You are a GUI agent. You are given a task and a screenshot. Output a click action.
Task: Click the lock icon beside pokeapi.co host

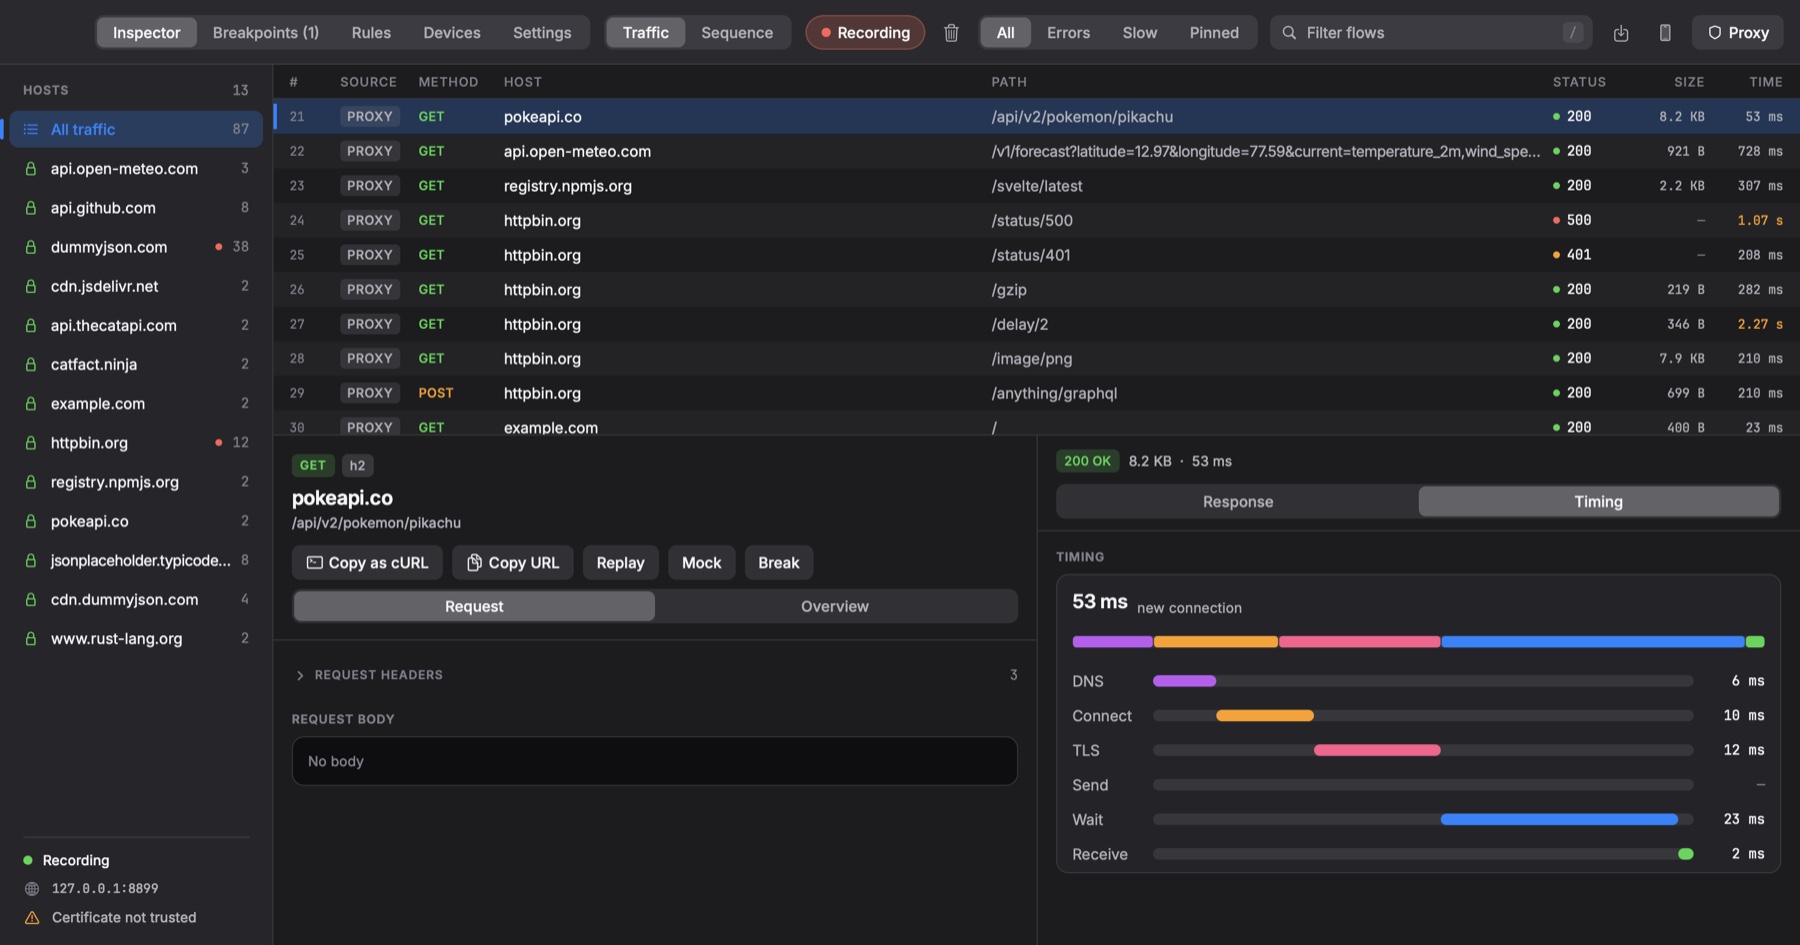tap(31, 522)
